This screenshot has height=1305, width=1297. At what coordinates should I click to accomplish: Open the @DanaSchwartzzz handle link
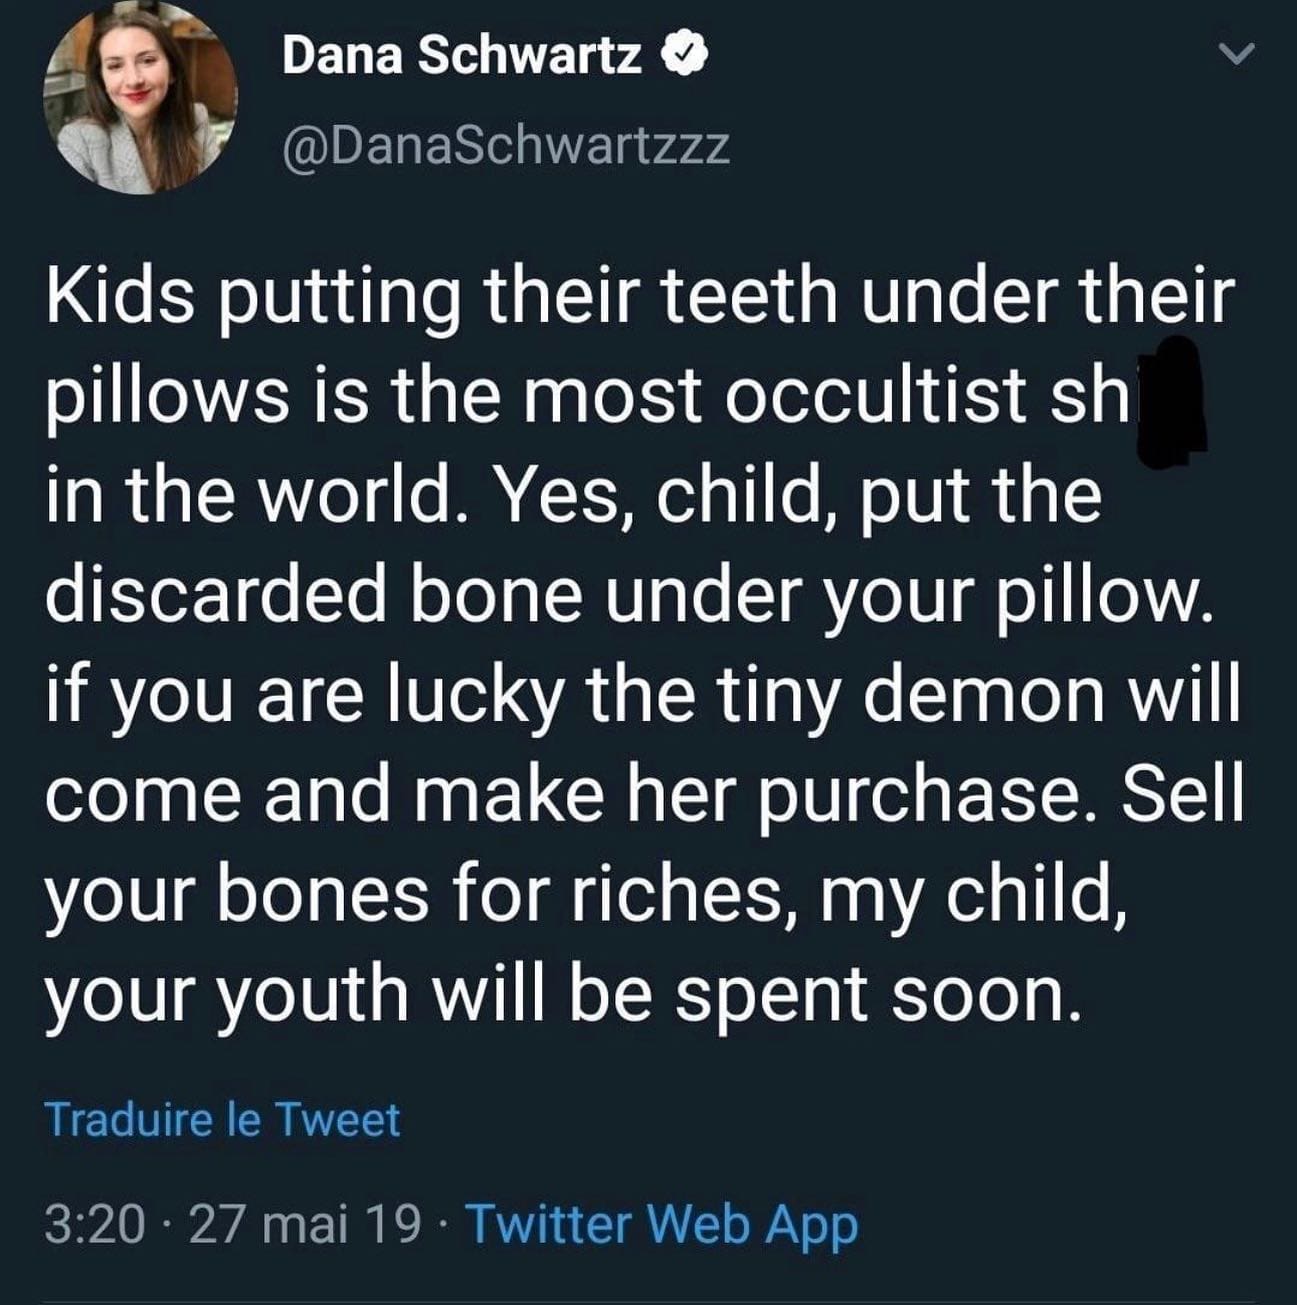pyautogui.click(x=507, y=146)
